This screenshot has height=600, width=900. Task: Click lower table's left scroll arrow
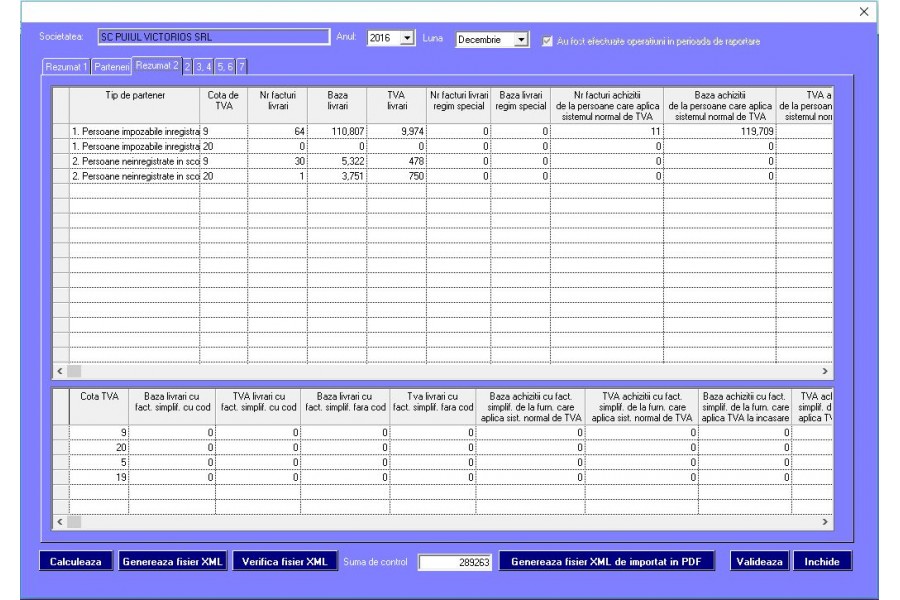point(60,522)
